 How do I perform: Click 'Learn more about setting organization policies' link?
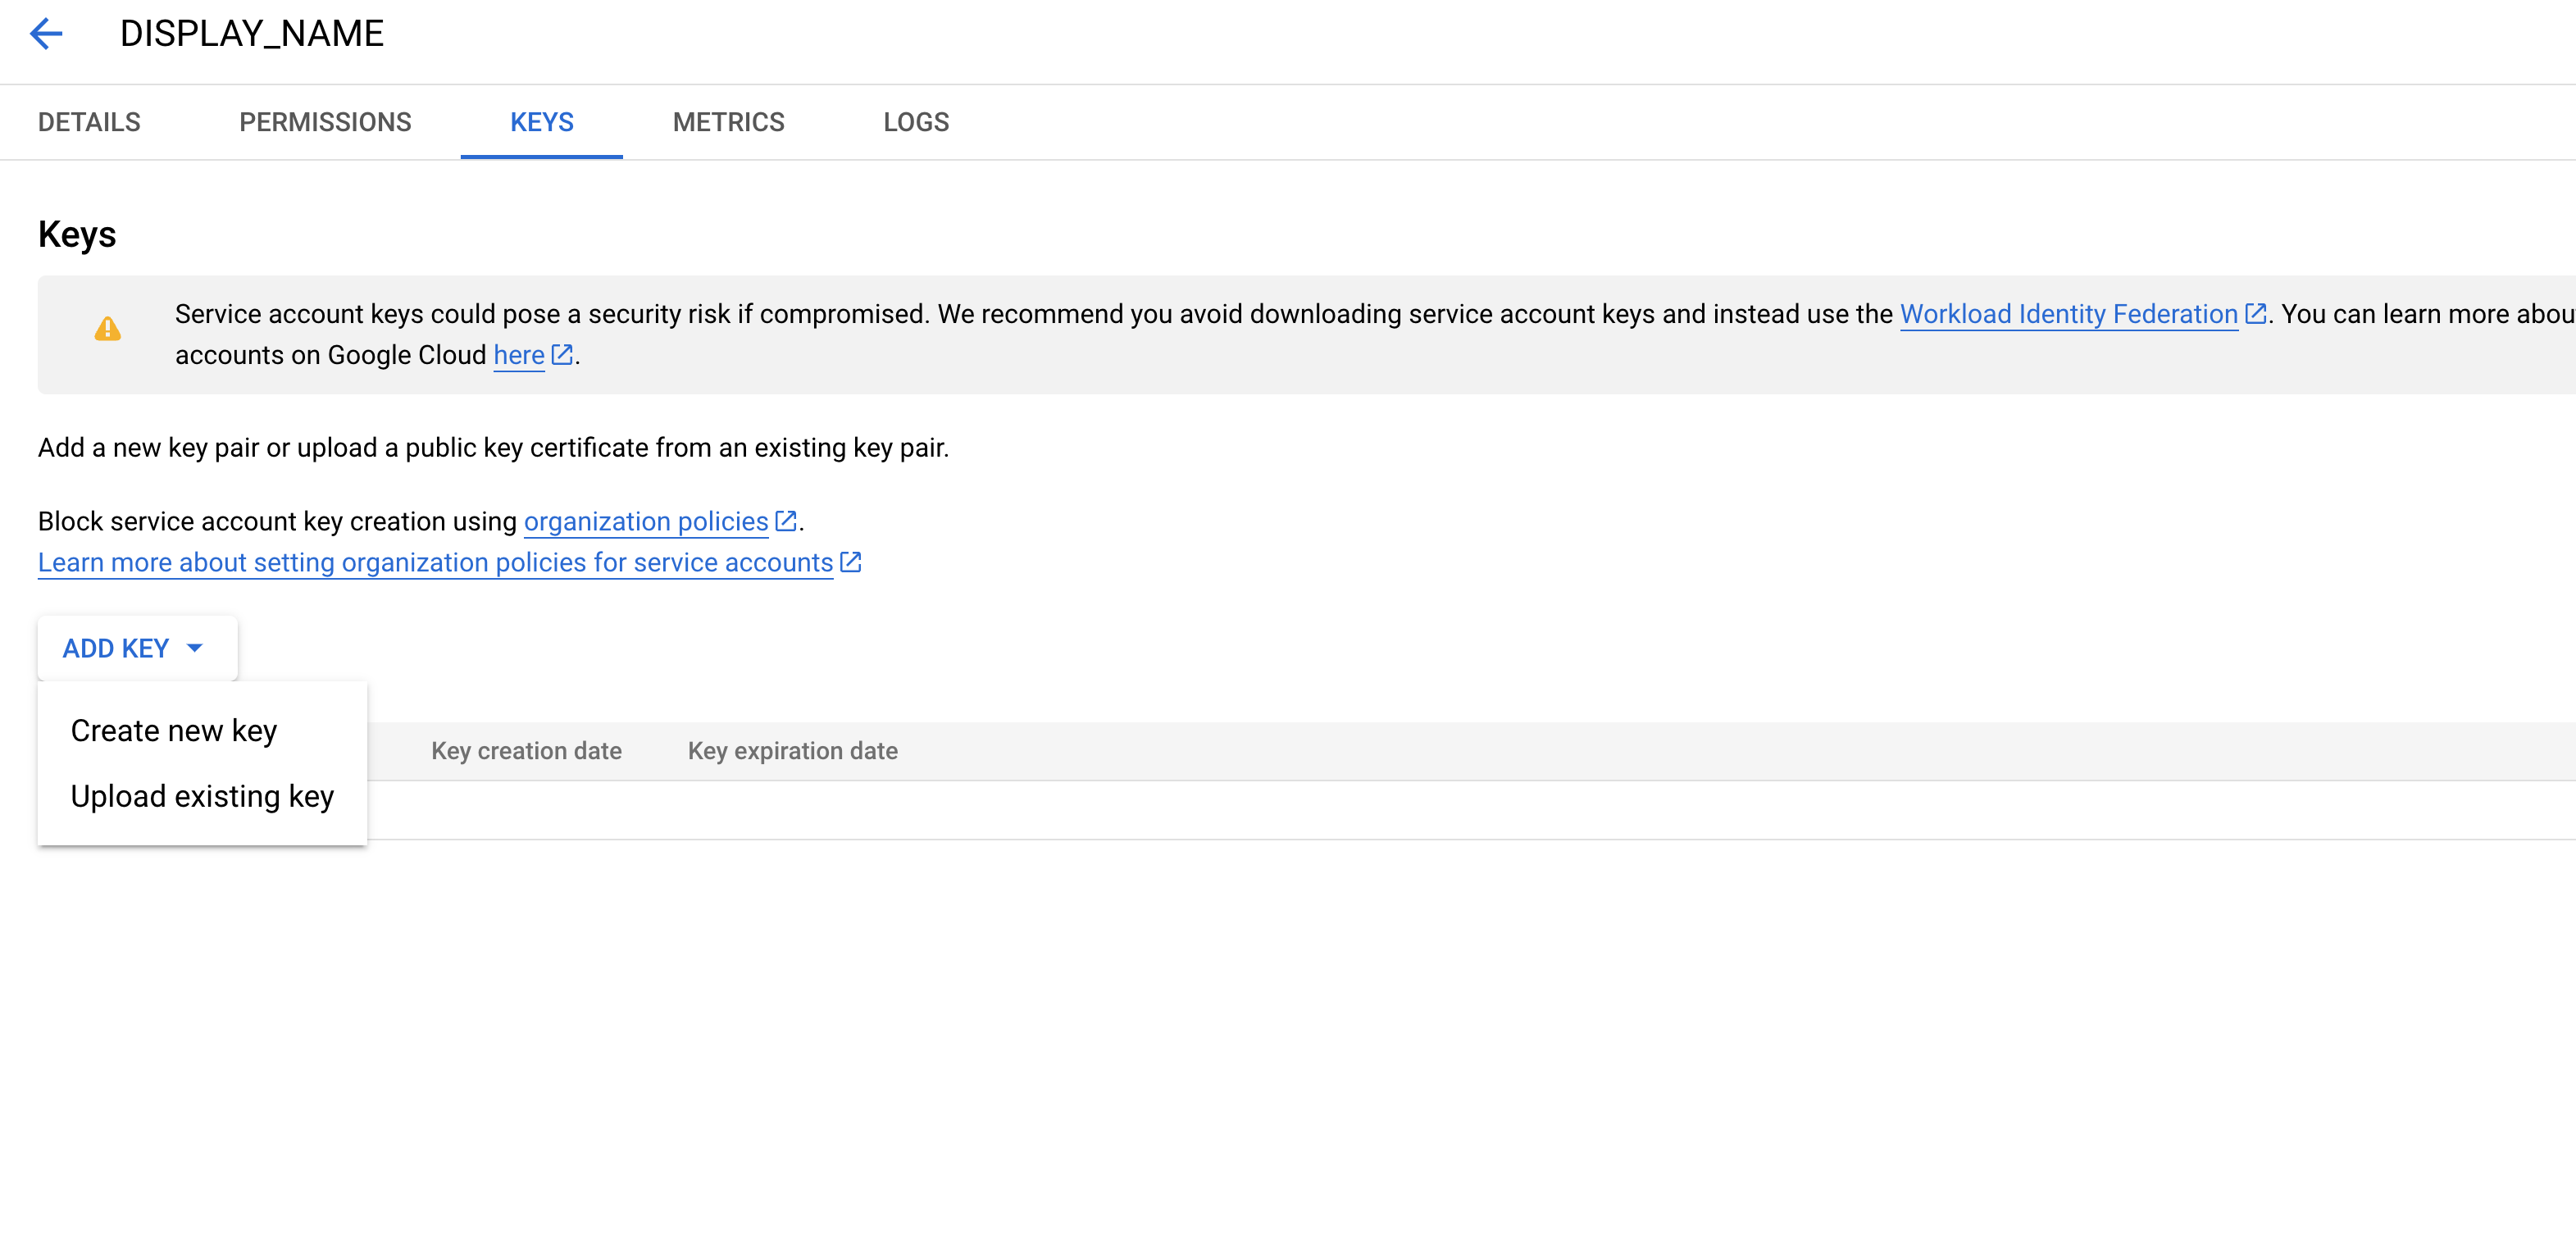(434, 562)
